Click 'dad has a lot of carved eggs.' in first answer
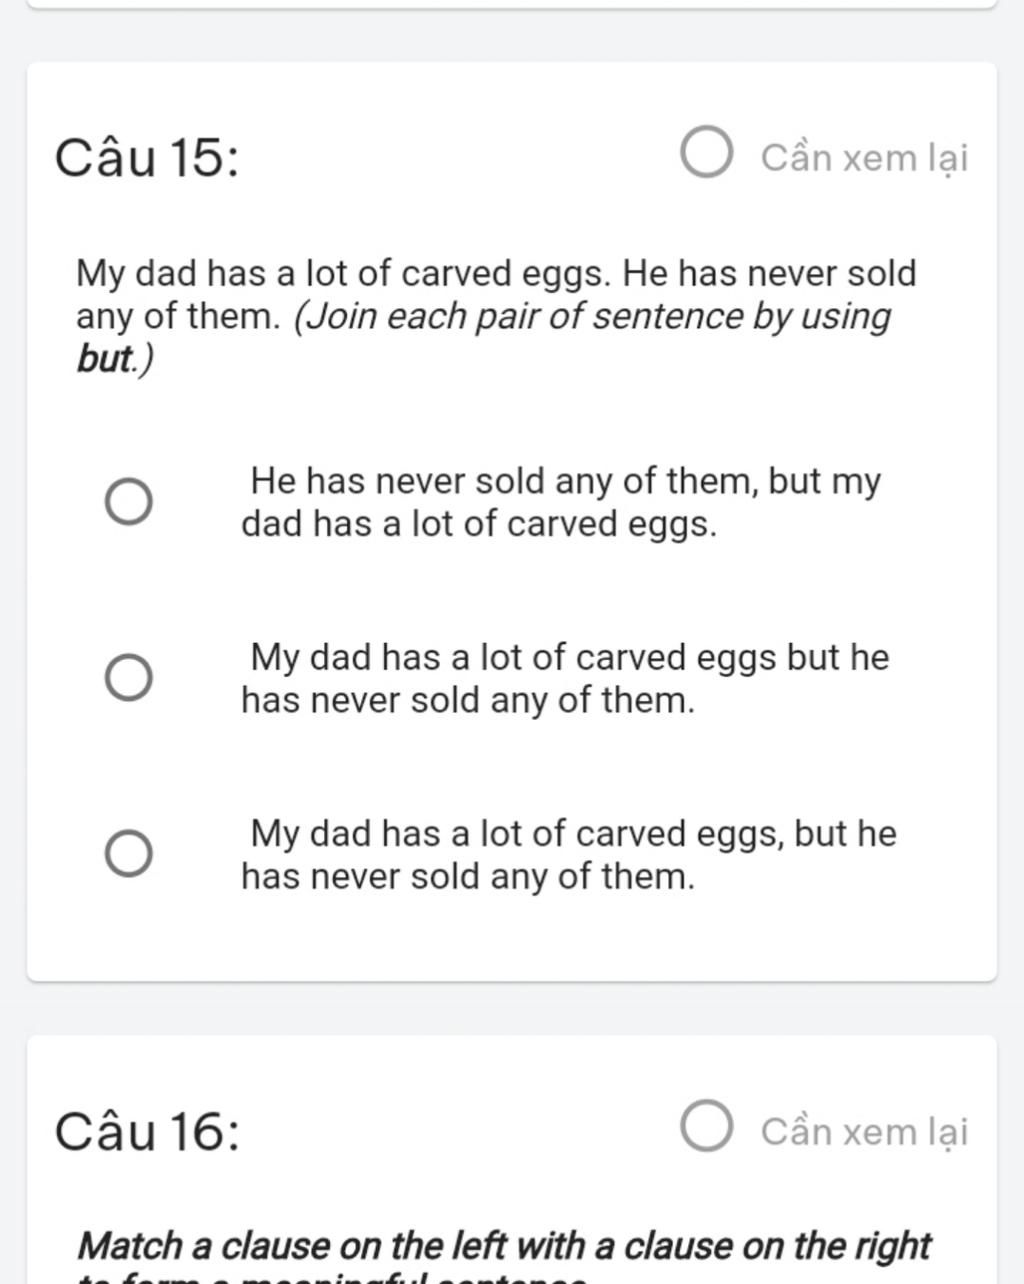 click(x=479, y=524)
